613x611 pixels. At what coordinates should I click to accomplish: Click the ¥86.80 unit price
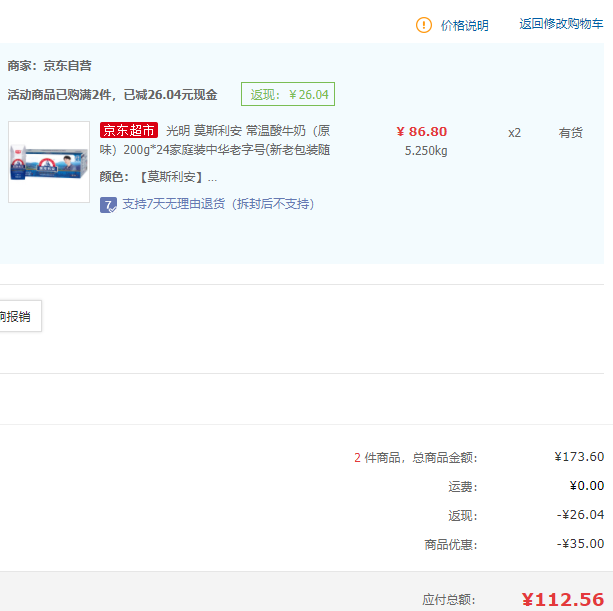point(421,132)
